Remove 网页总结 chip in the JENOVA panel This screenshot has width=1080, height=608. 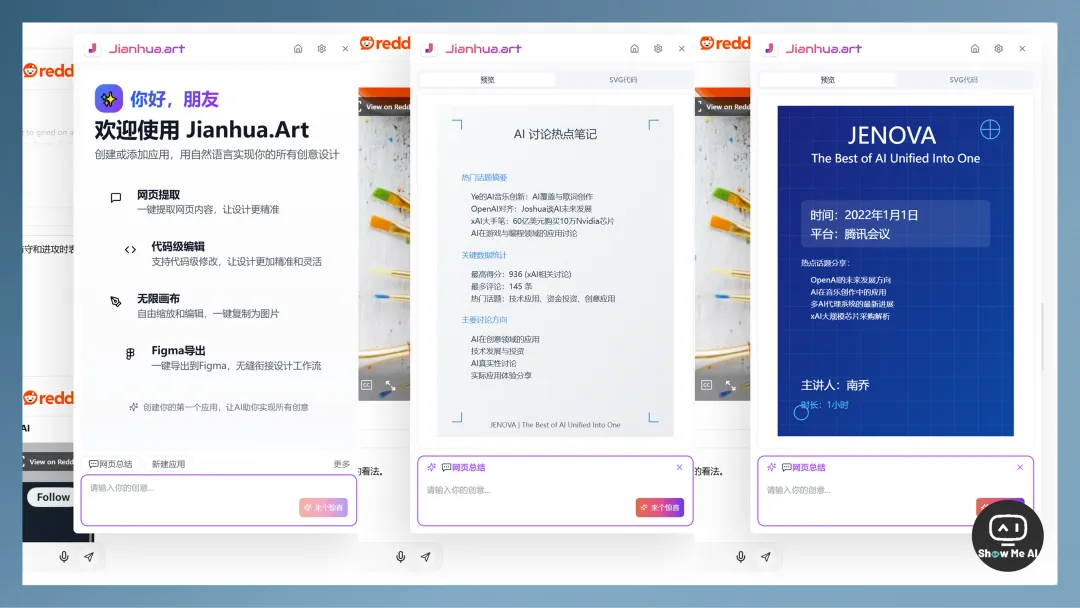1020,468
